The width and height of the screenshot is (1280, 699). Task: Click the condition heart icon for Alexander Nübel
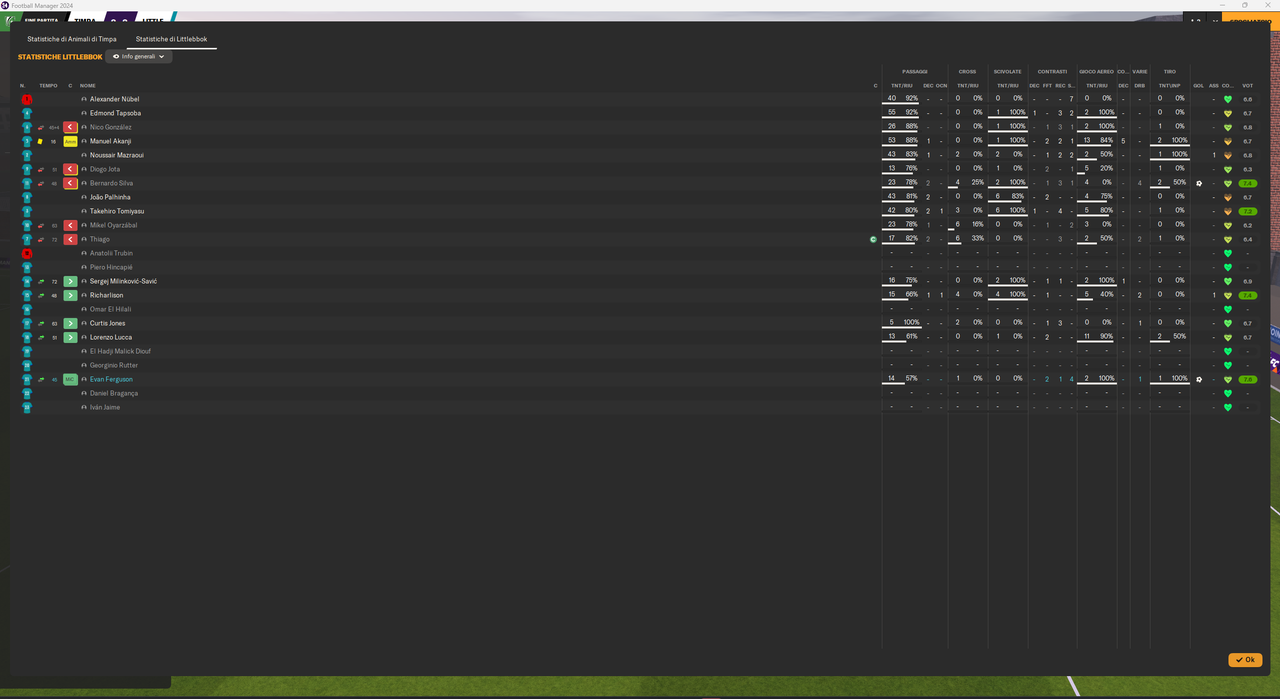[x=1228, y=99]
